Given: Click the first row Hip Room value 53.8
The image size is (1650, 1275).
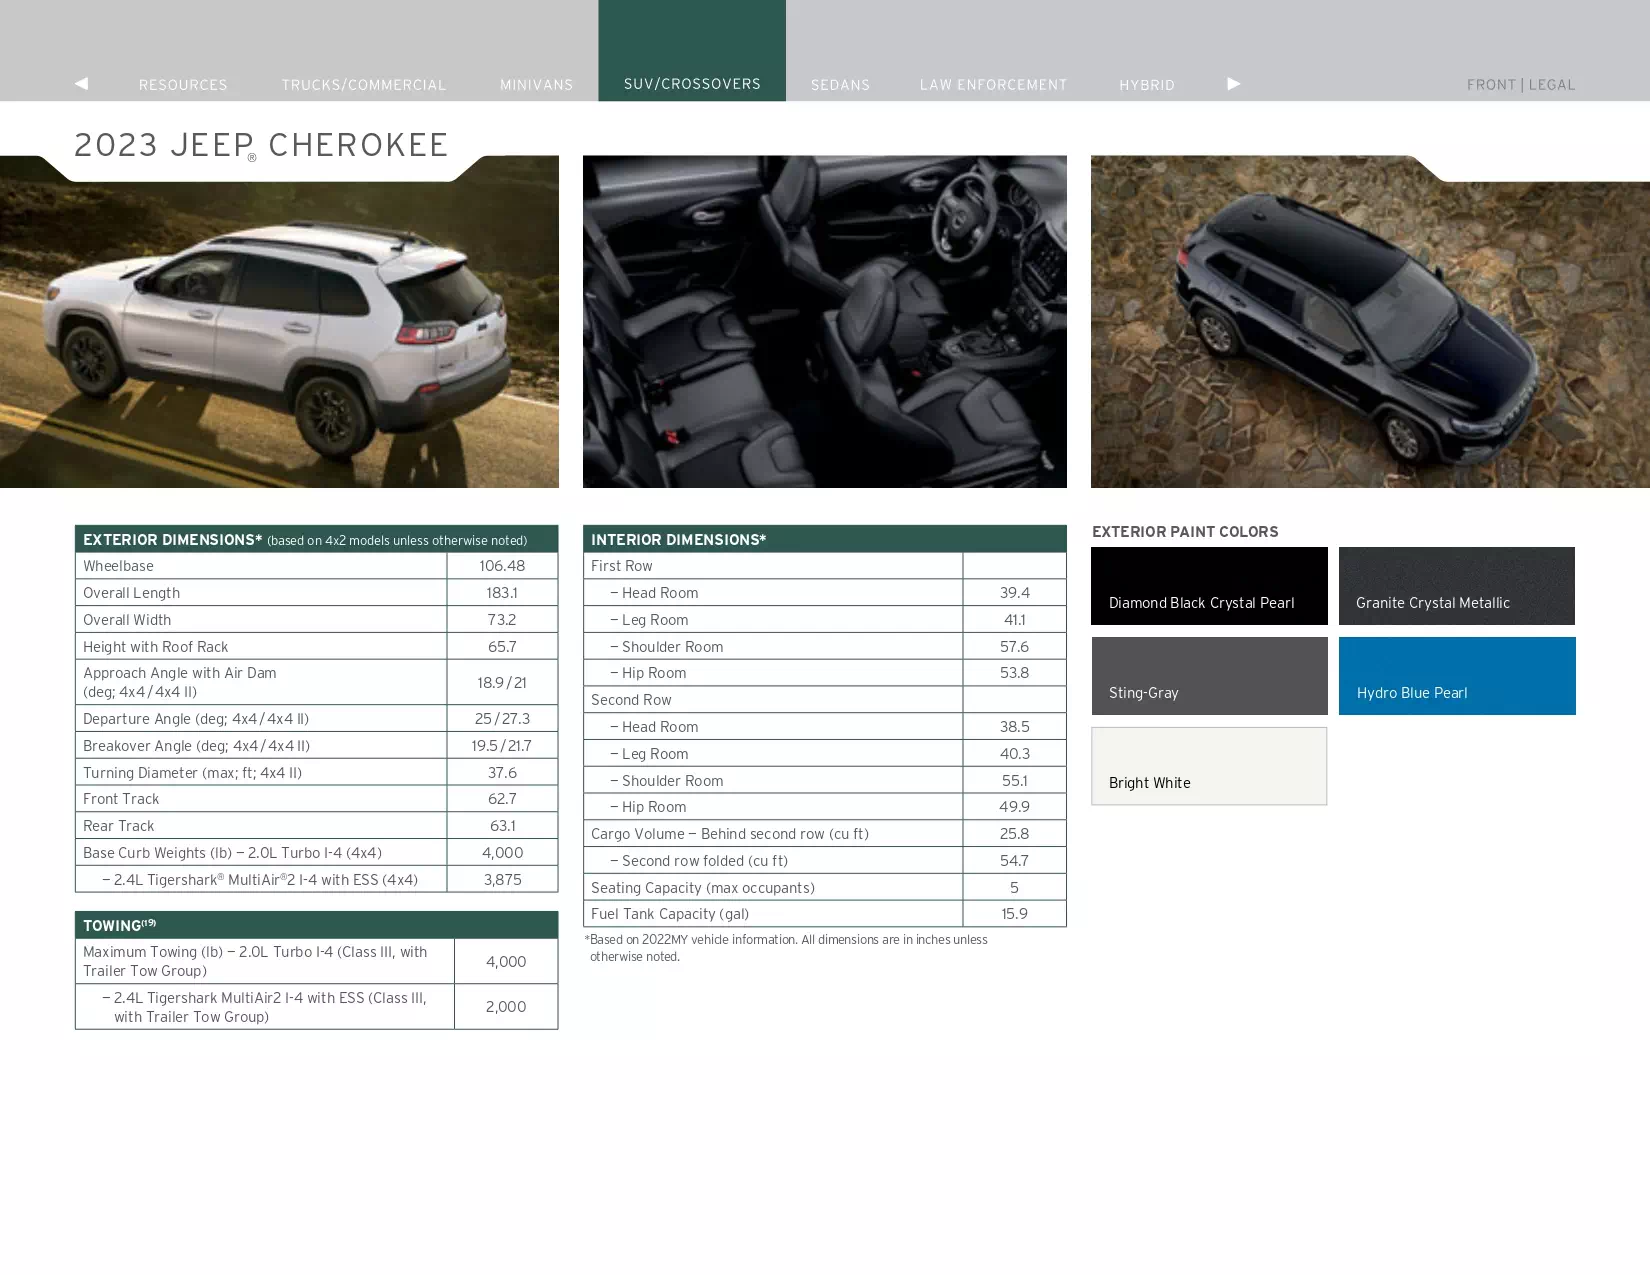Looking at the screenshot, I should tap(1014, 673).
